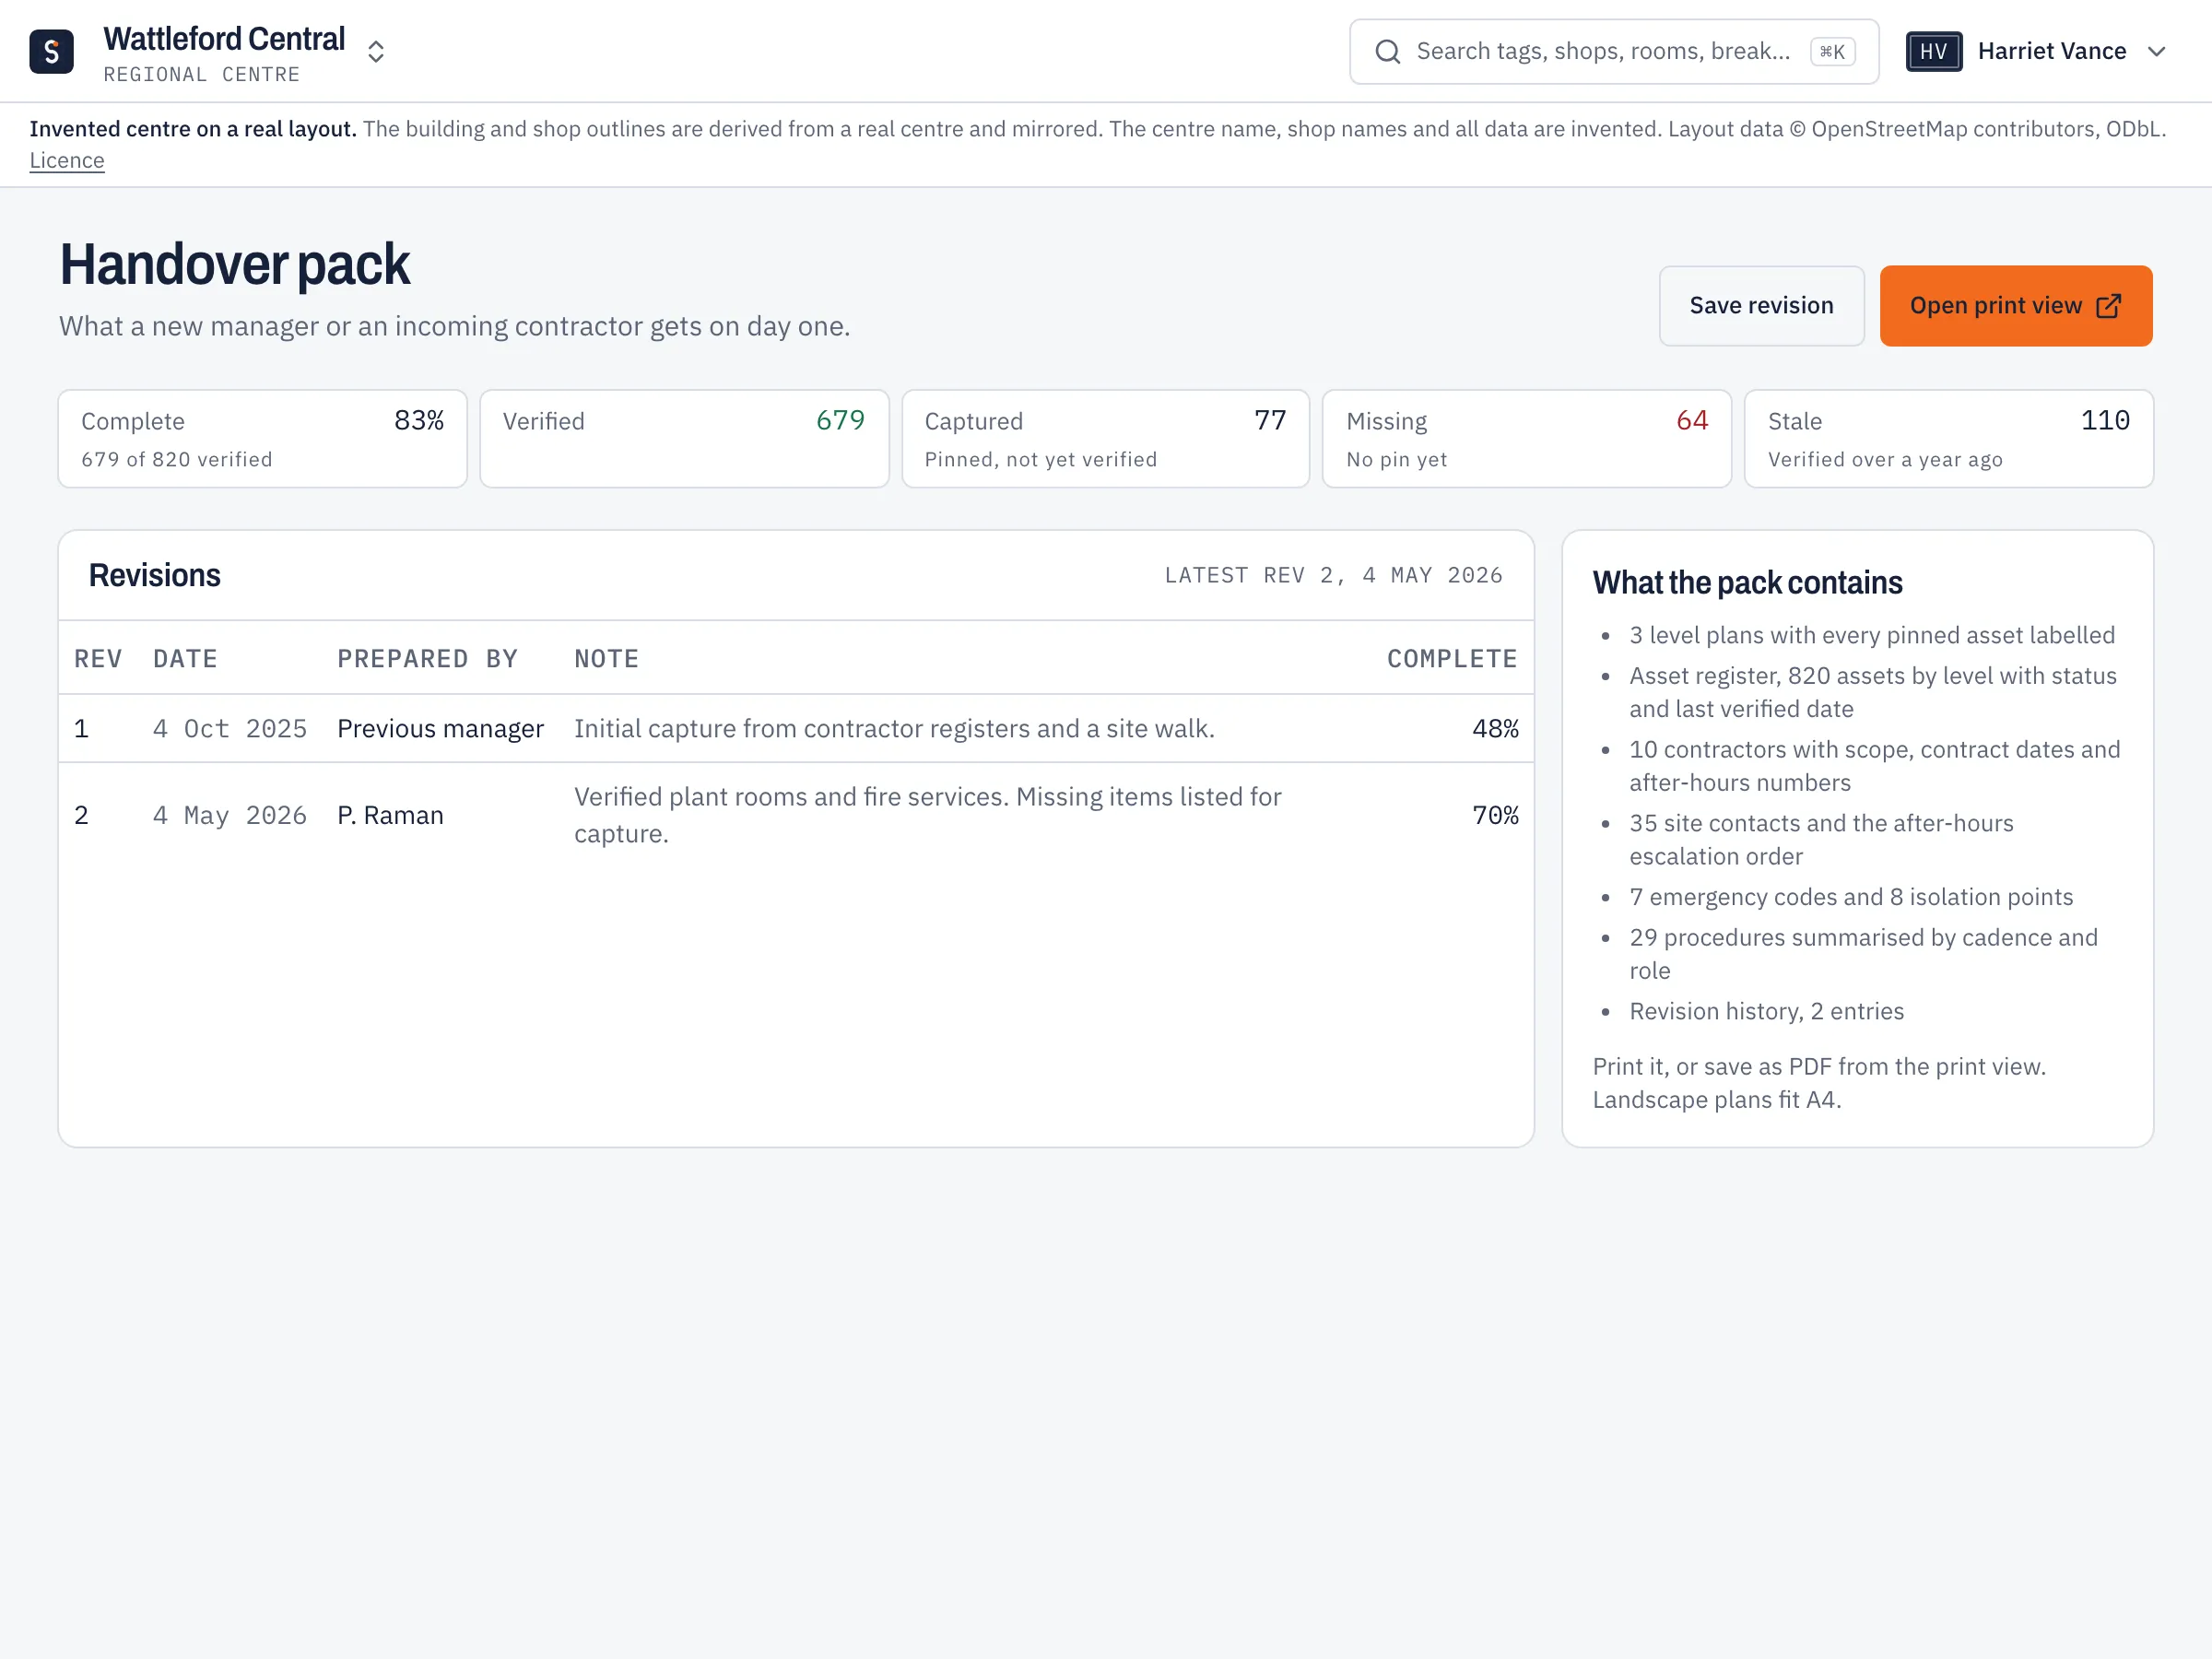
Task: Click the REGIONAL CENTRE label
Action: coord(202,75)
